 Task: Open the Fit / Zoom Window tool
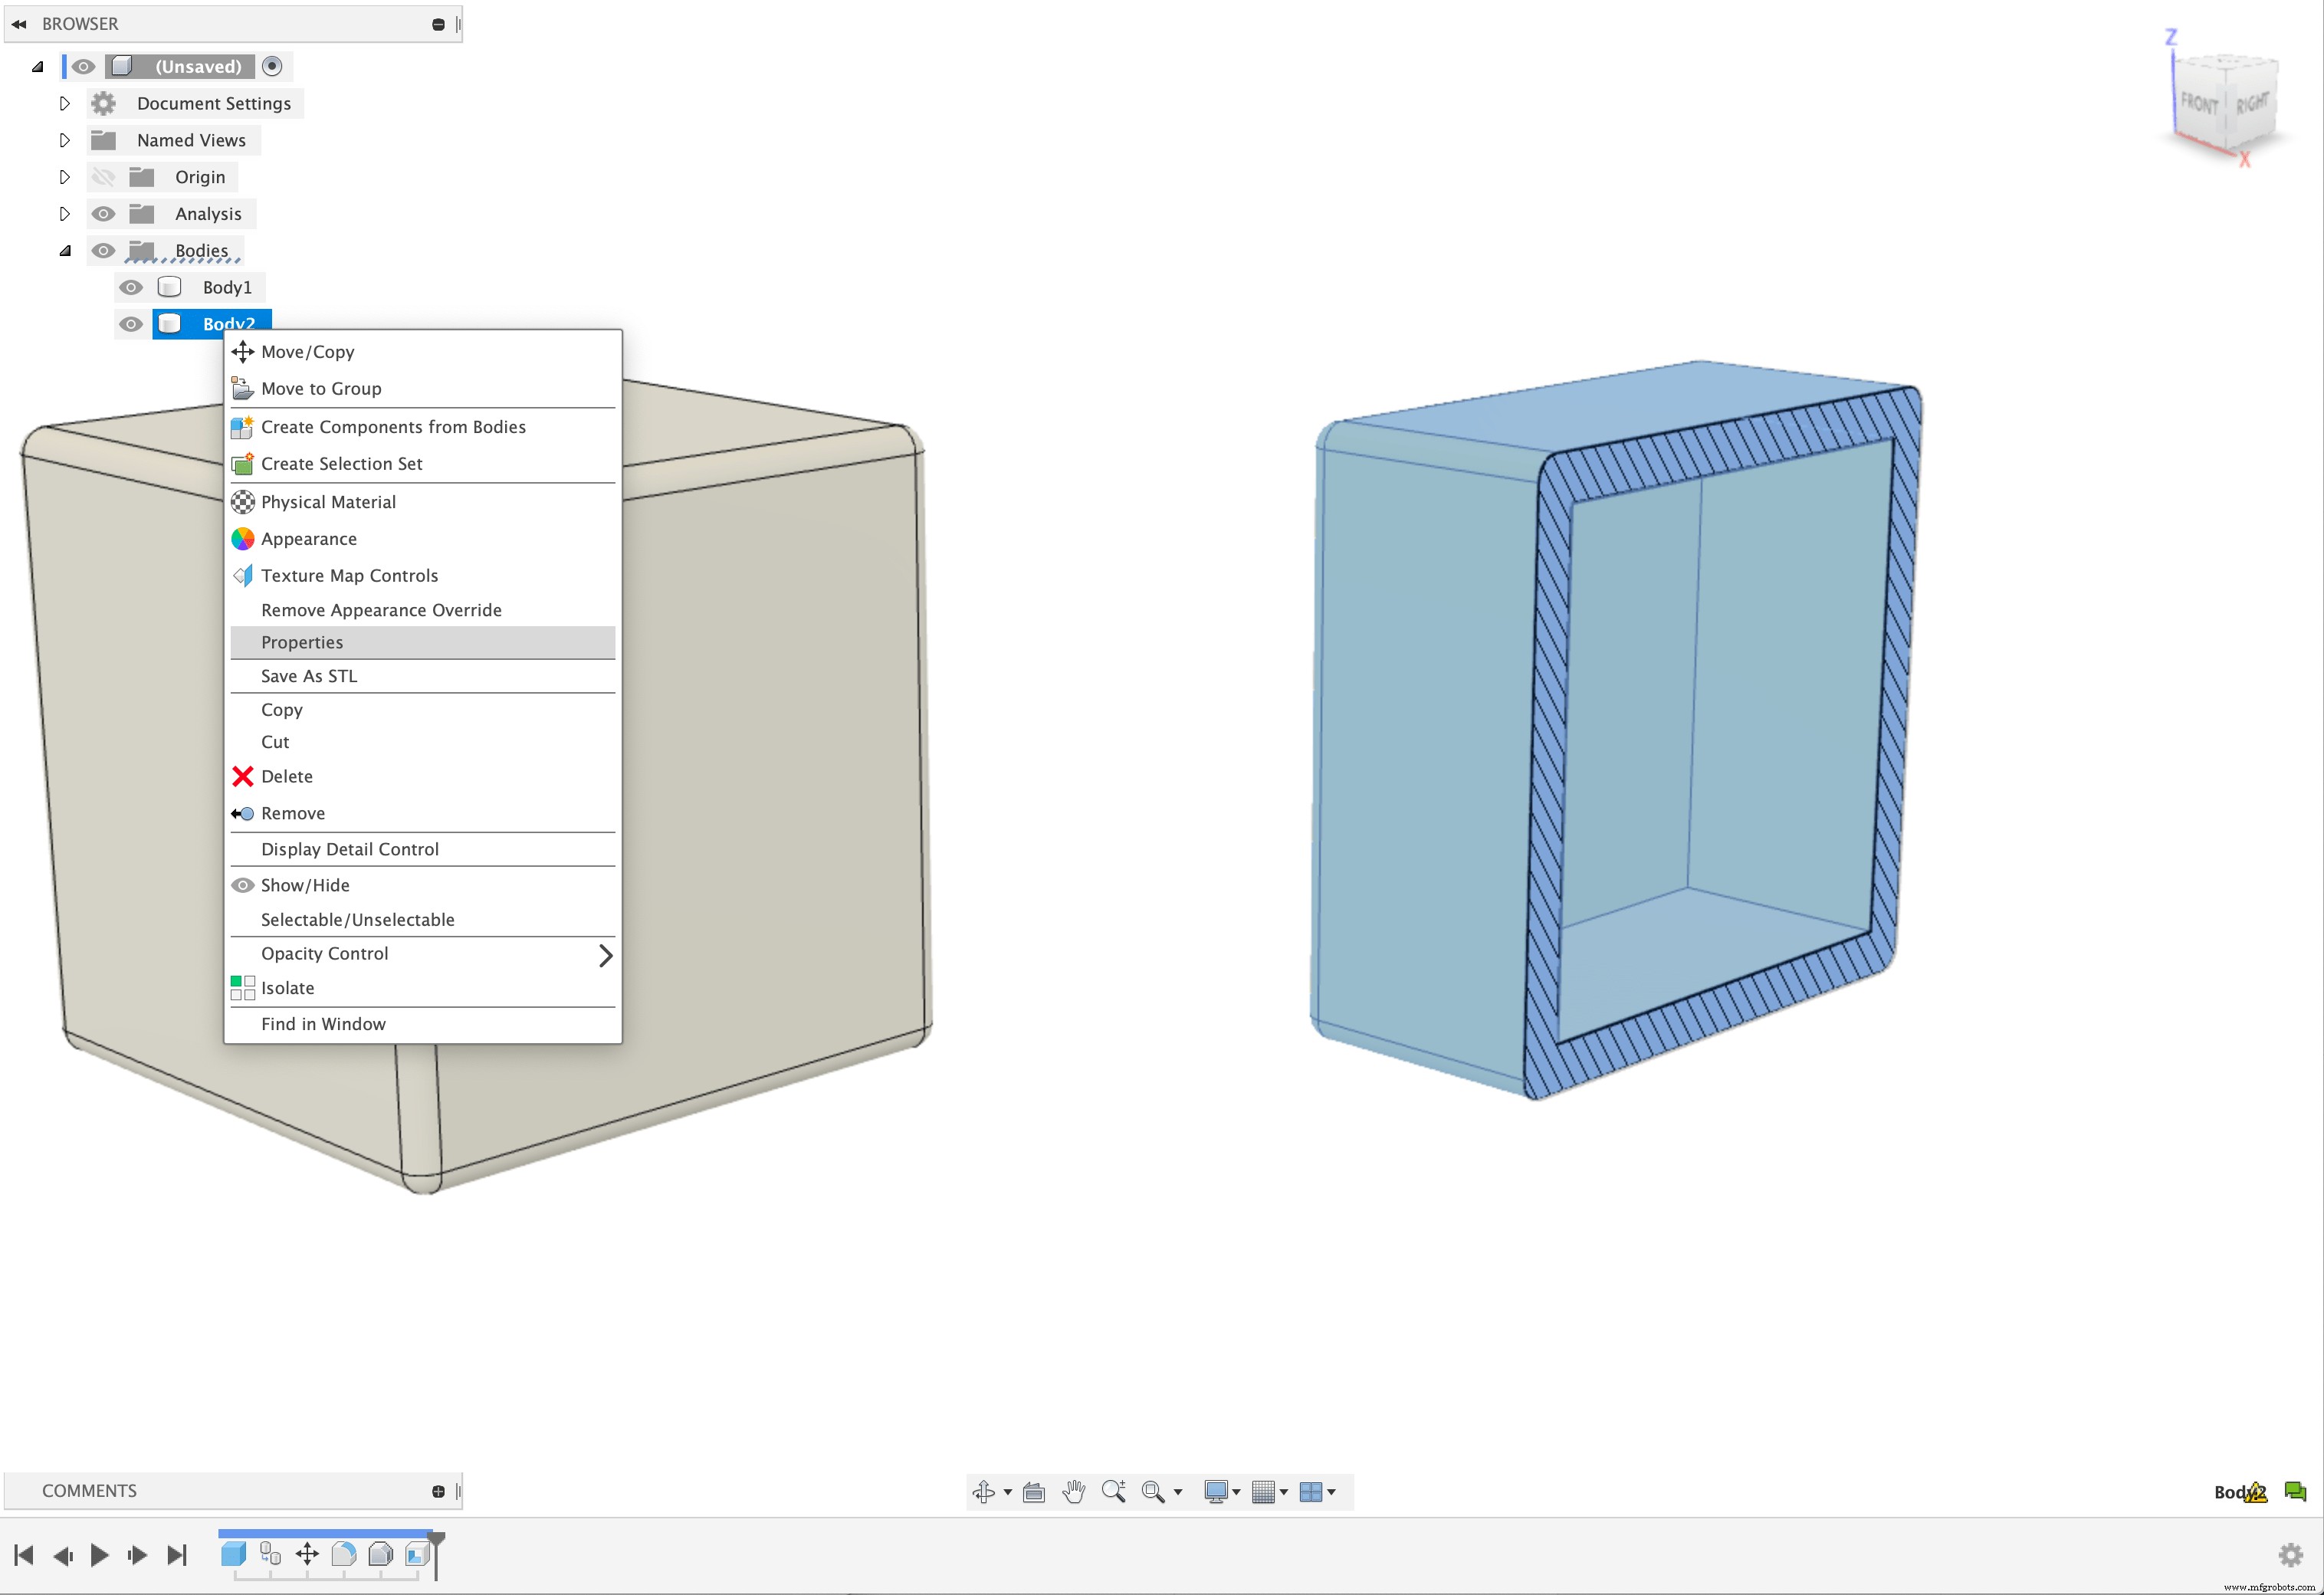point(1155,1491)
